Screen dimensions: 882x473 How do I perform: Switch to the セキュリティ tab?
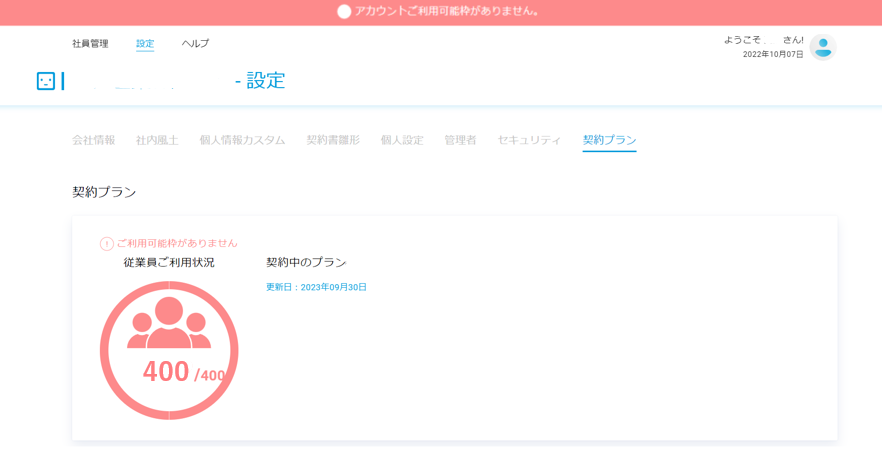(x=529, y=140)
